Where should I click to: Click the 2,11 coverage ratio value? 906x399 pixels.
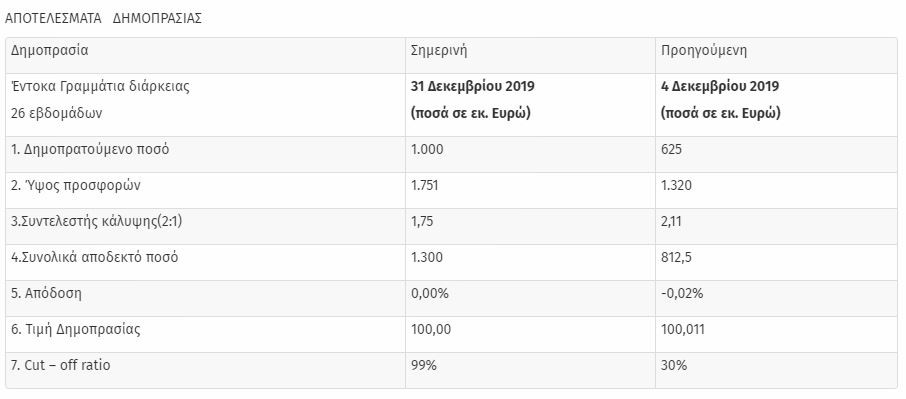[x=671, y=222]
